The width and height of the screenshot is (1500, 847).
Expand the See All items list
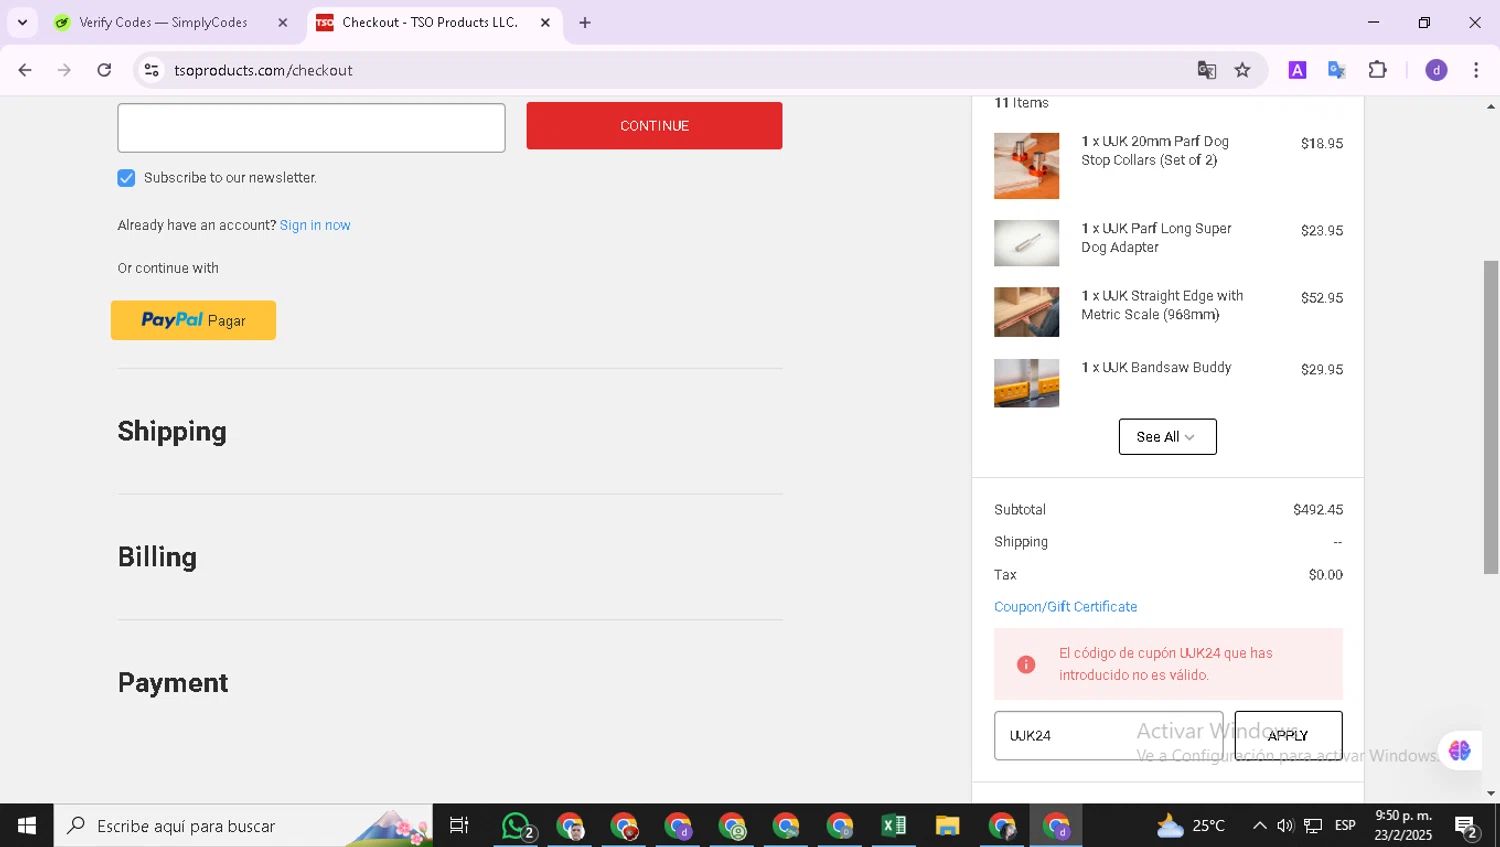(1167, 437)
